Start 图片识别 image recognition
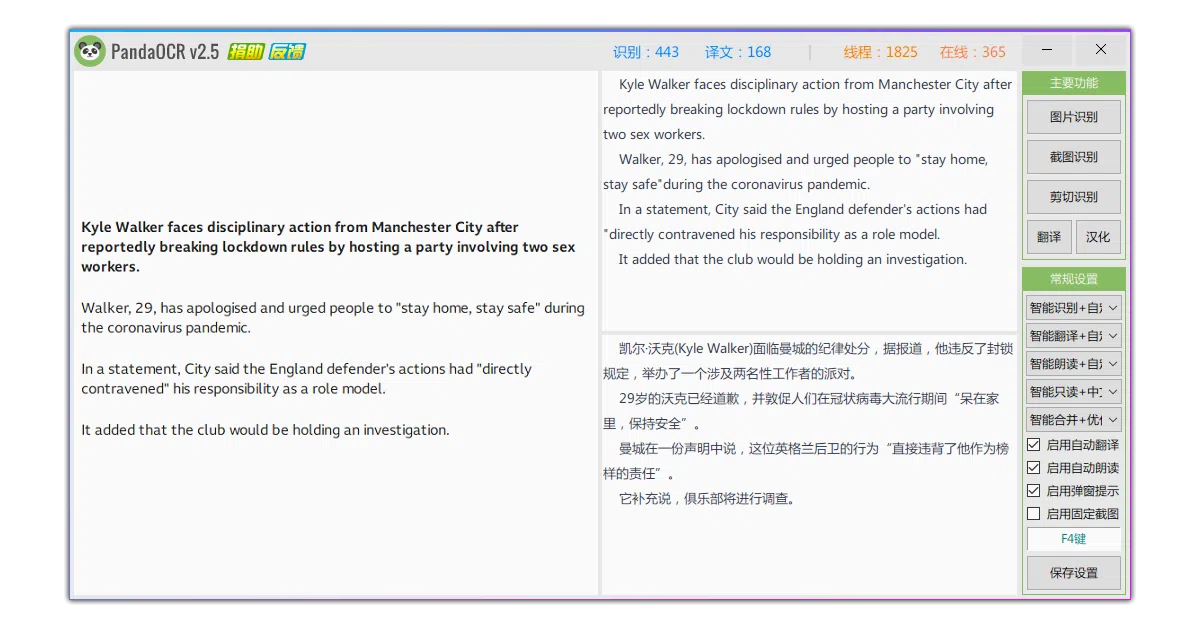Viewport: 1200px width, 630px height. 1074,117
